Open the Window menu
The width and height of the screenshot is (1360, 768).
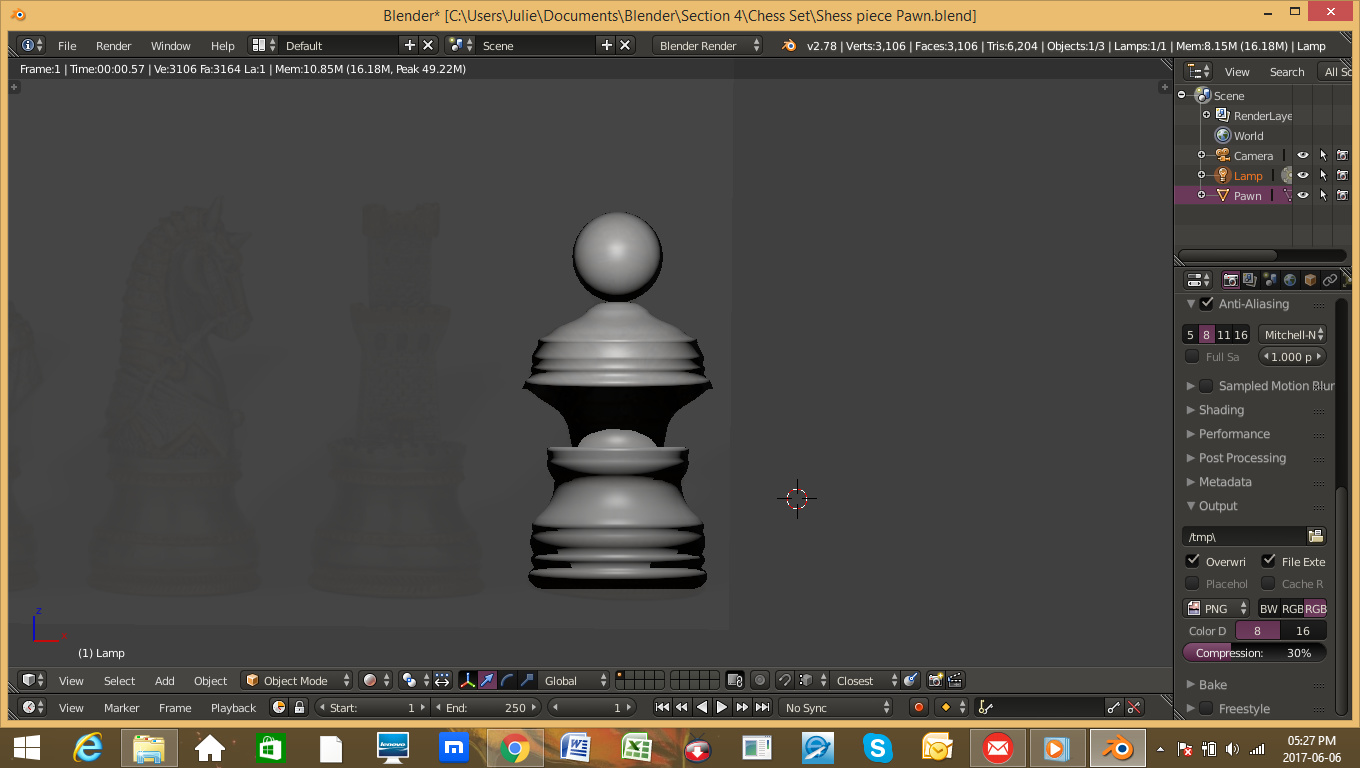pyautogui.click(x=171, y=45)
